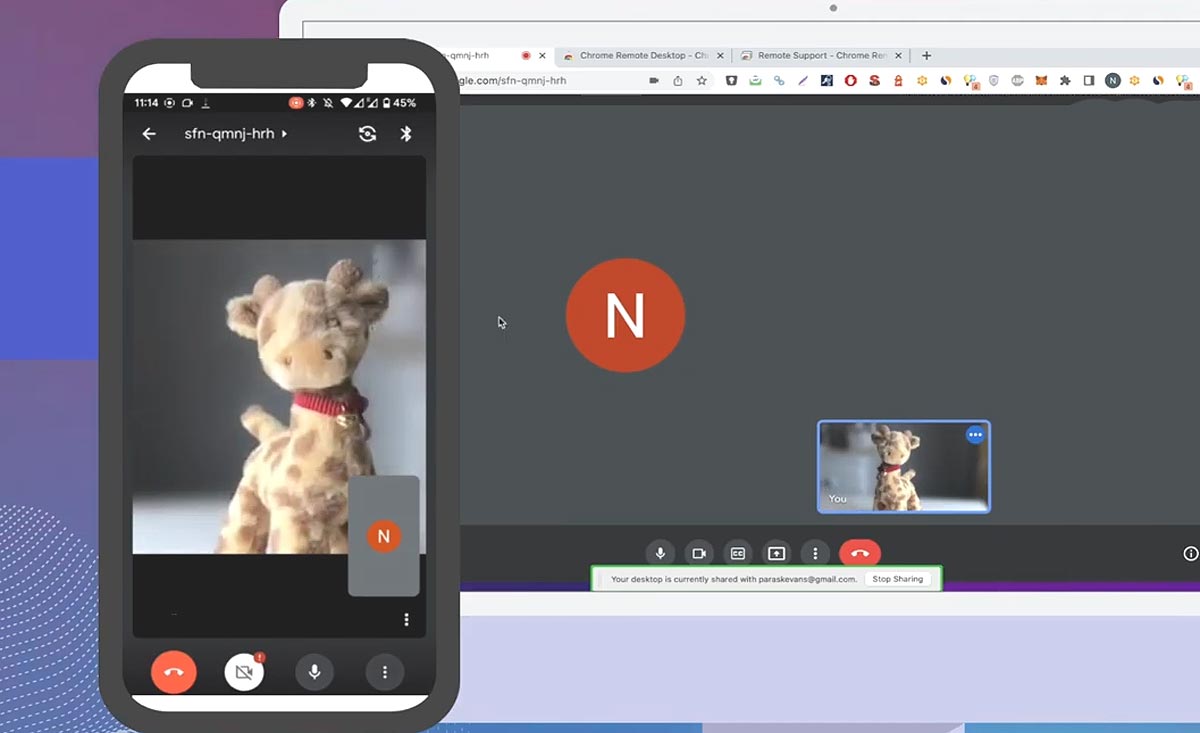Click the grey shield extension icon

pyautogui.click(x=994, y=81)
